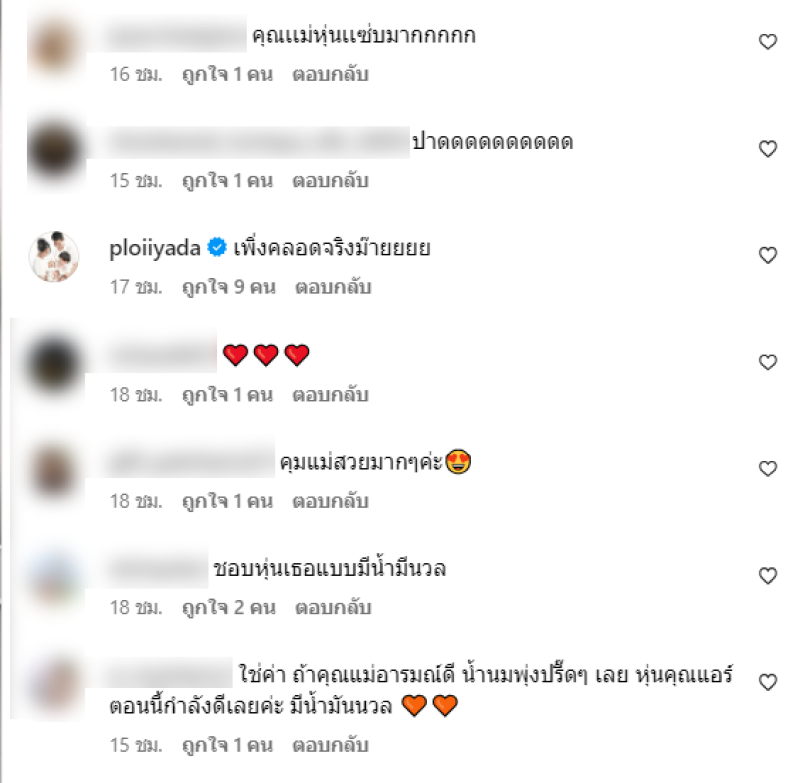Open blurred avatar of the ปาดดดด commenter

point(55,150)
